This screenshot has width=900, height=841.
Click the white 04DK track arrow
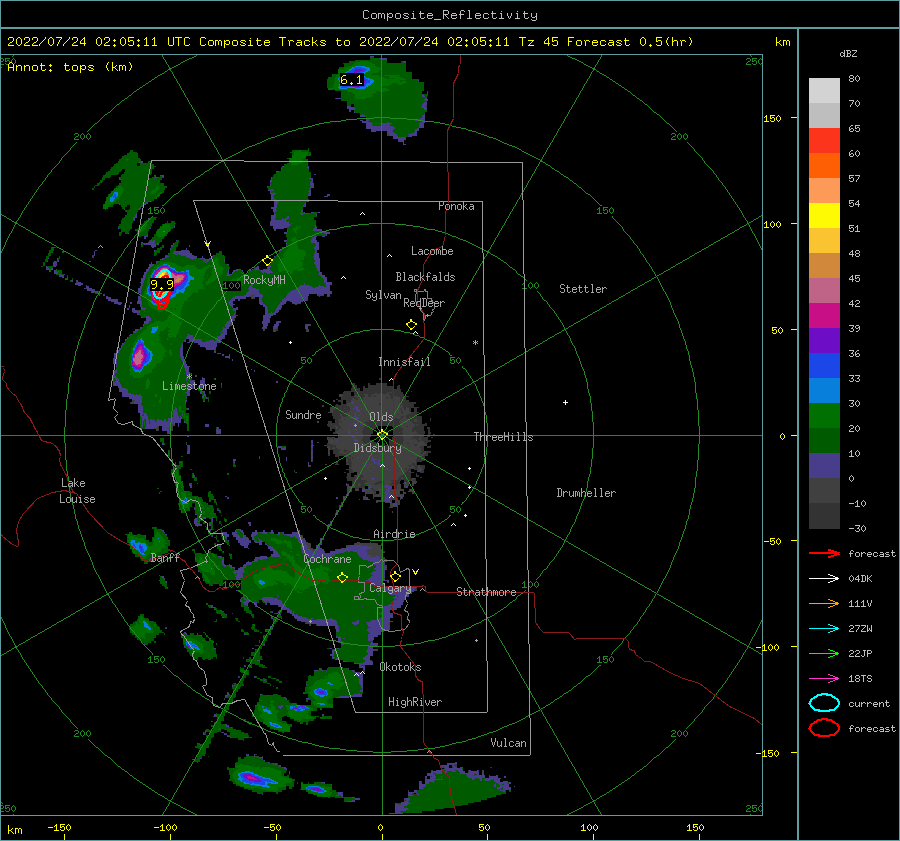point(824,578)
